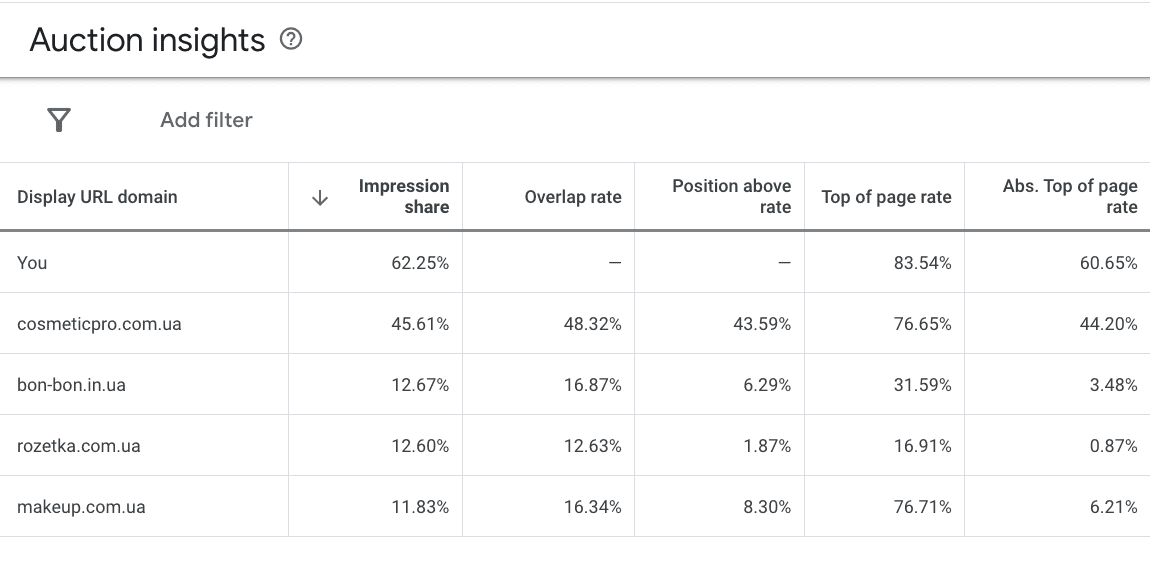Click Abs. Top of page rate header
The image size is (1150, 574).
coord(1069,197)
